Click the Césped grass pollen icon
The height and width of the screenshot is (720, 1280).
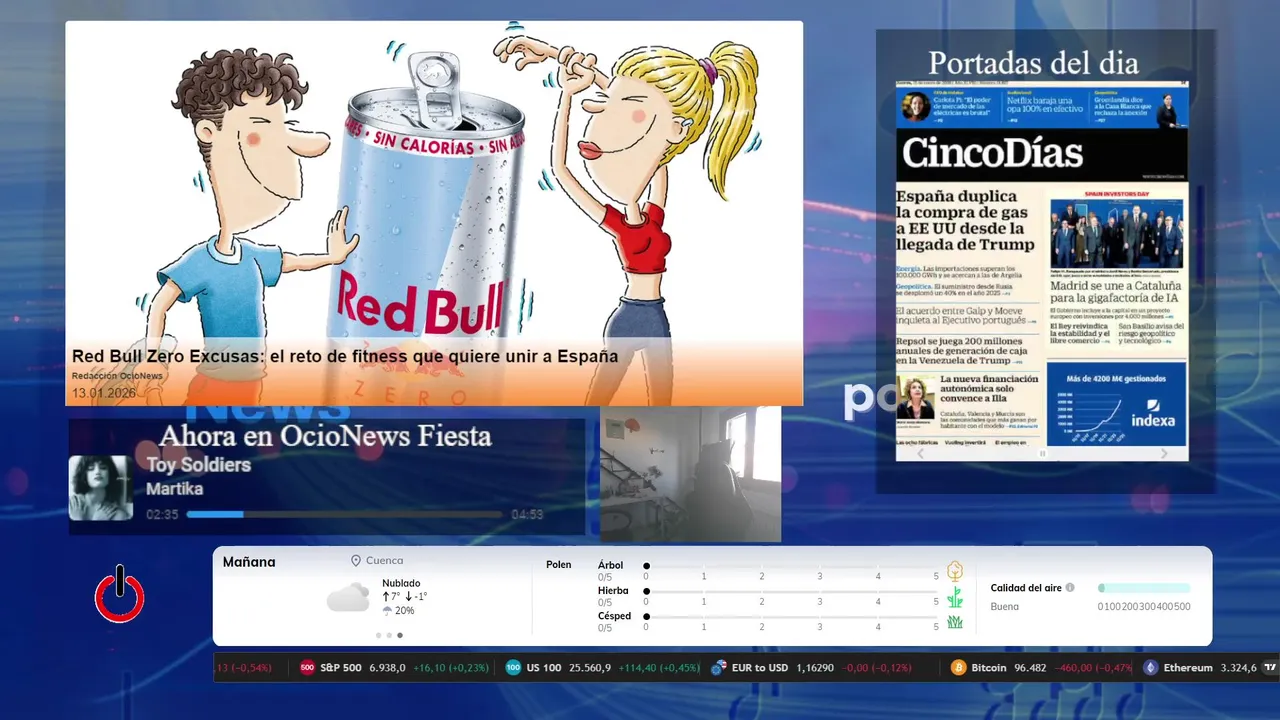[955, 622]
